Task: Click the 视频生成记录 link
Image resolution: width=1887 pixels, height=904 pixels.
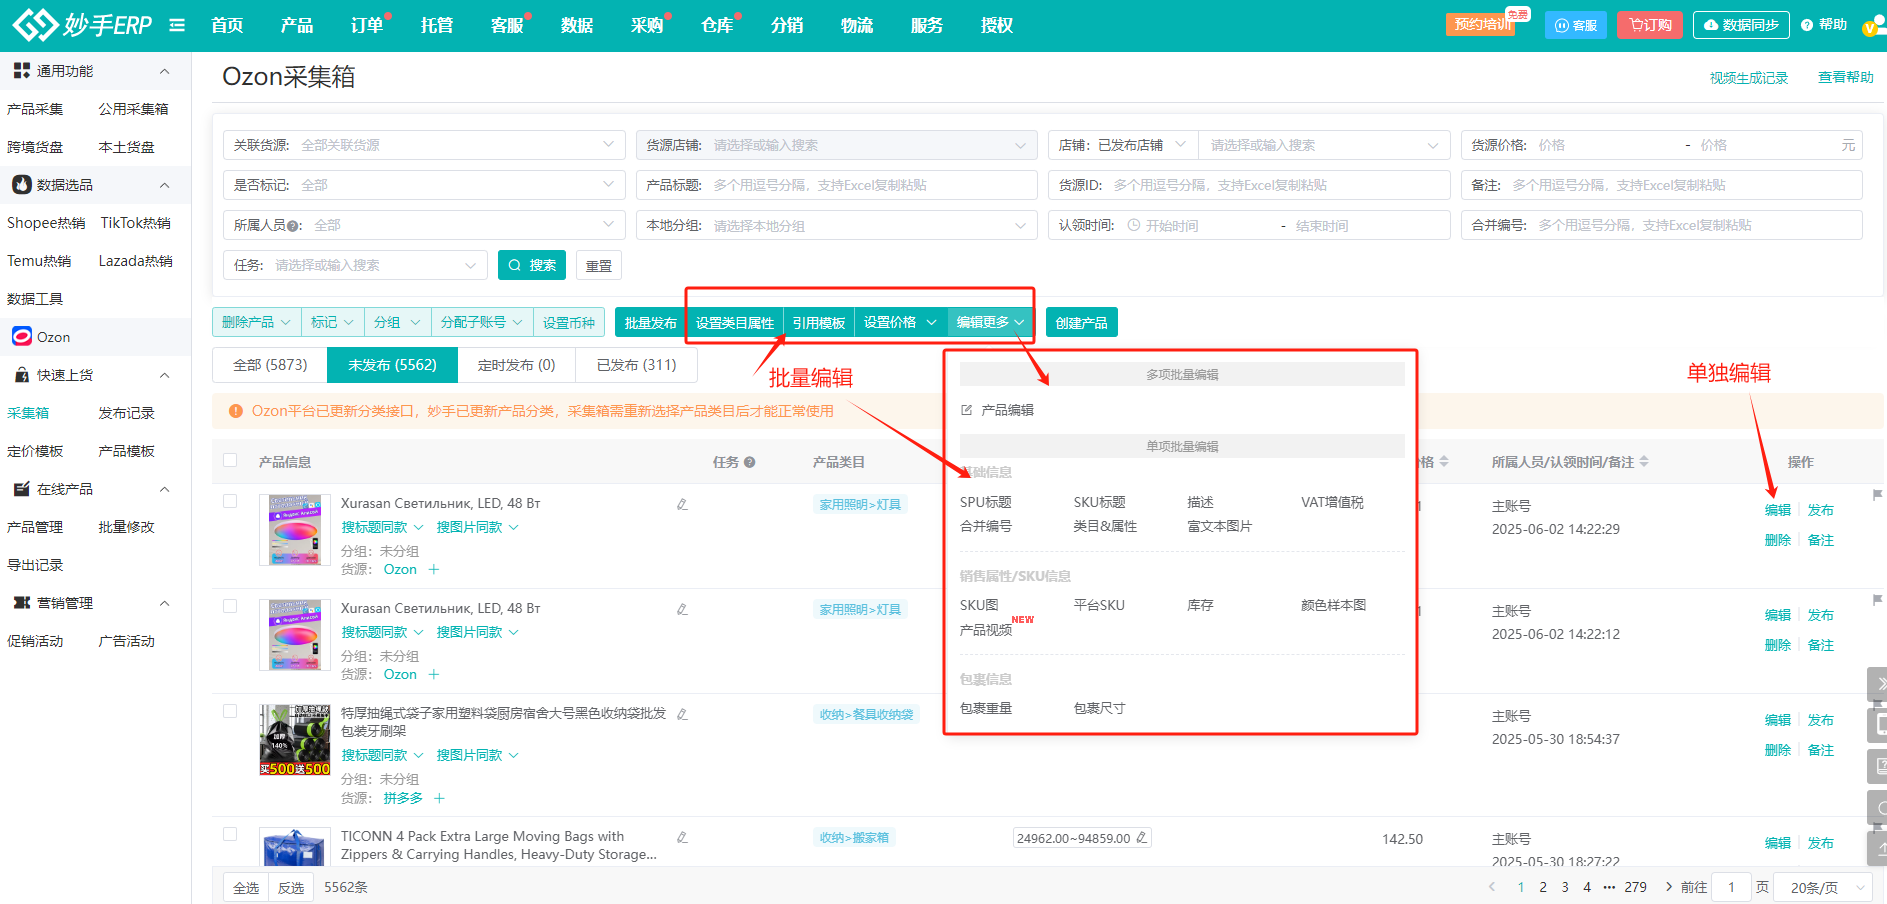Action: (x=1749, y=78)
